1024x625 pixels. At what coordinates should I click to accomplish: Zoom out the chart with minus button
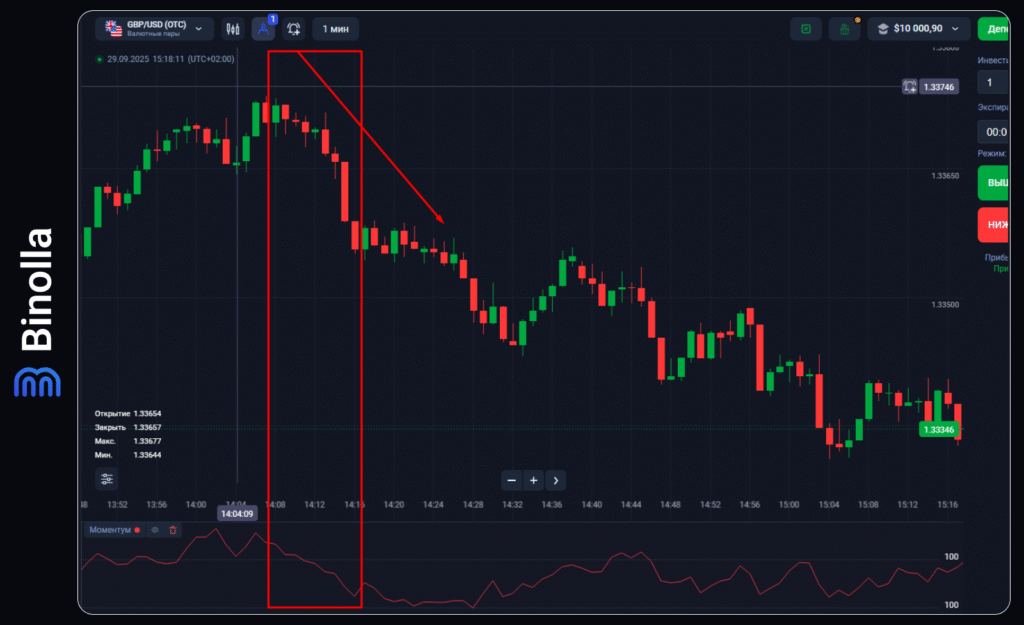click(x=512, y=480)
